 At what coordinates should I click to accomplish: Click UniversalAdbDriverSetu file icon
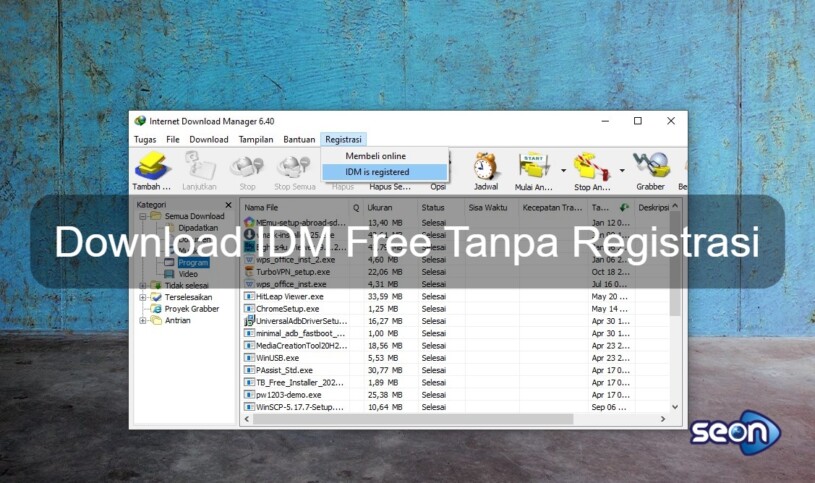(x=249, y=321)
